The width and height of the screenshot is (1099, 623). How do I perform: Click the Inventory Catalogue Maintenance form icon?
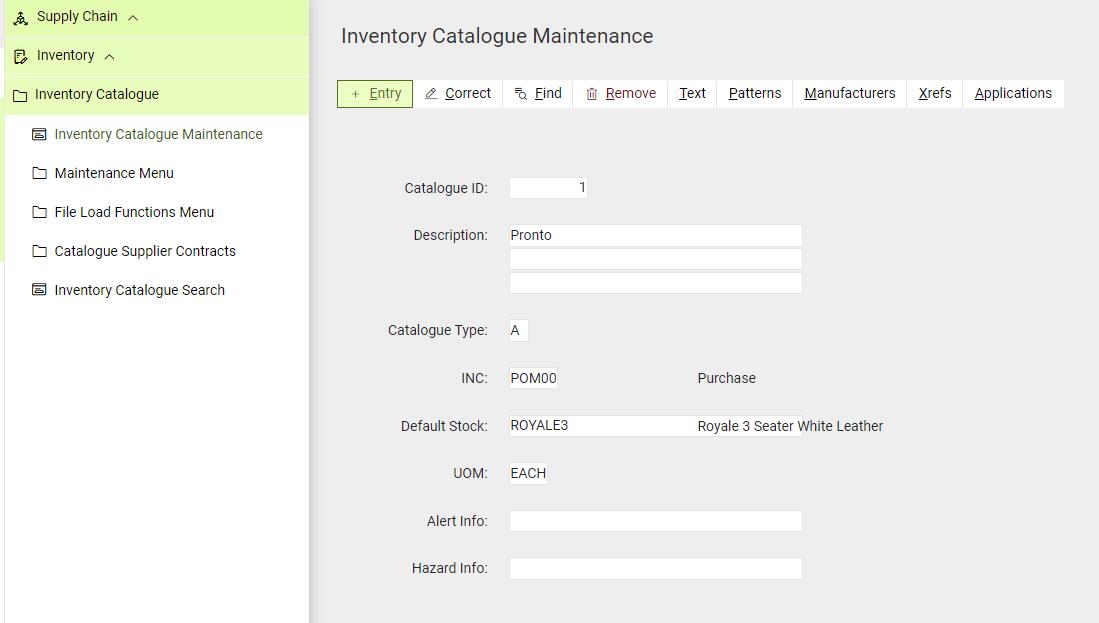coord(40,134)
